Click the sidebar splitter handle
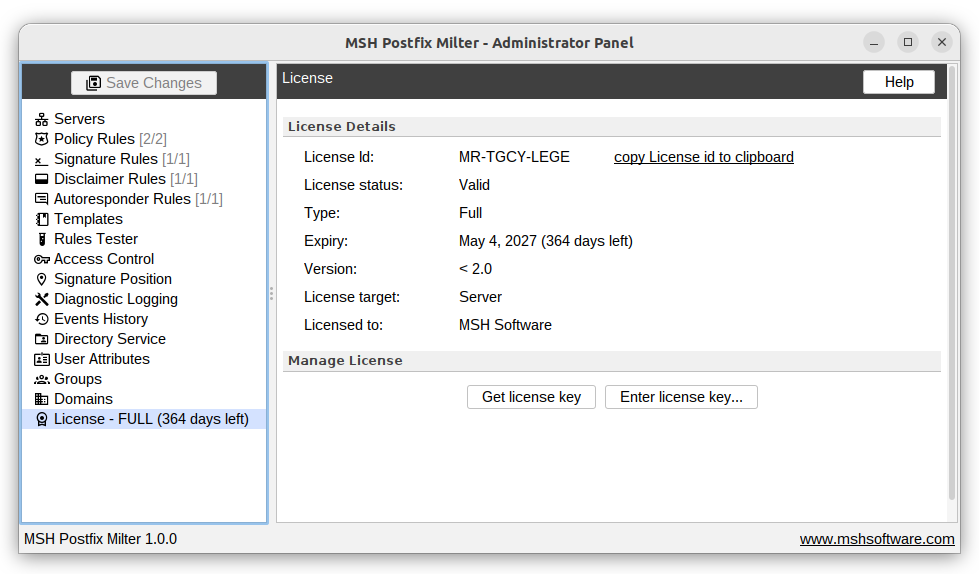Viewport: 979px width, 574px height. coord(272,293)
